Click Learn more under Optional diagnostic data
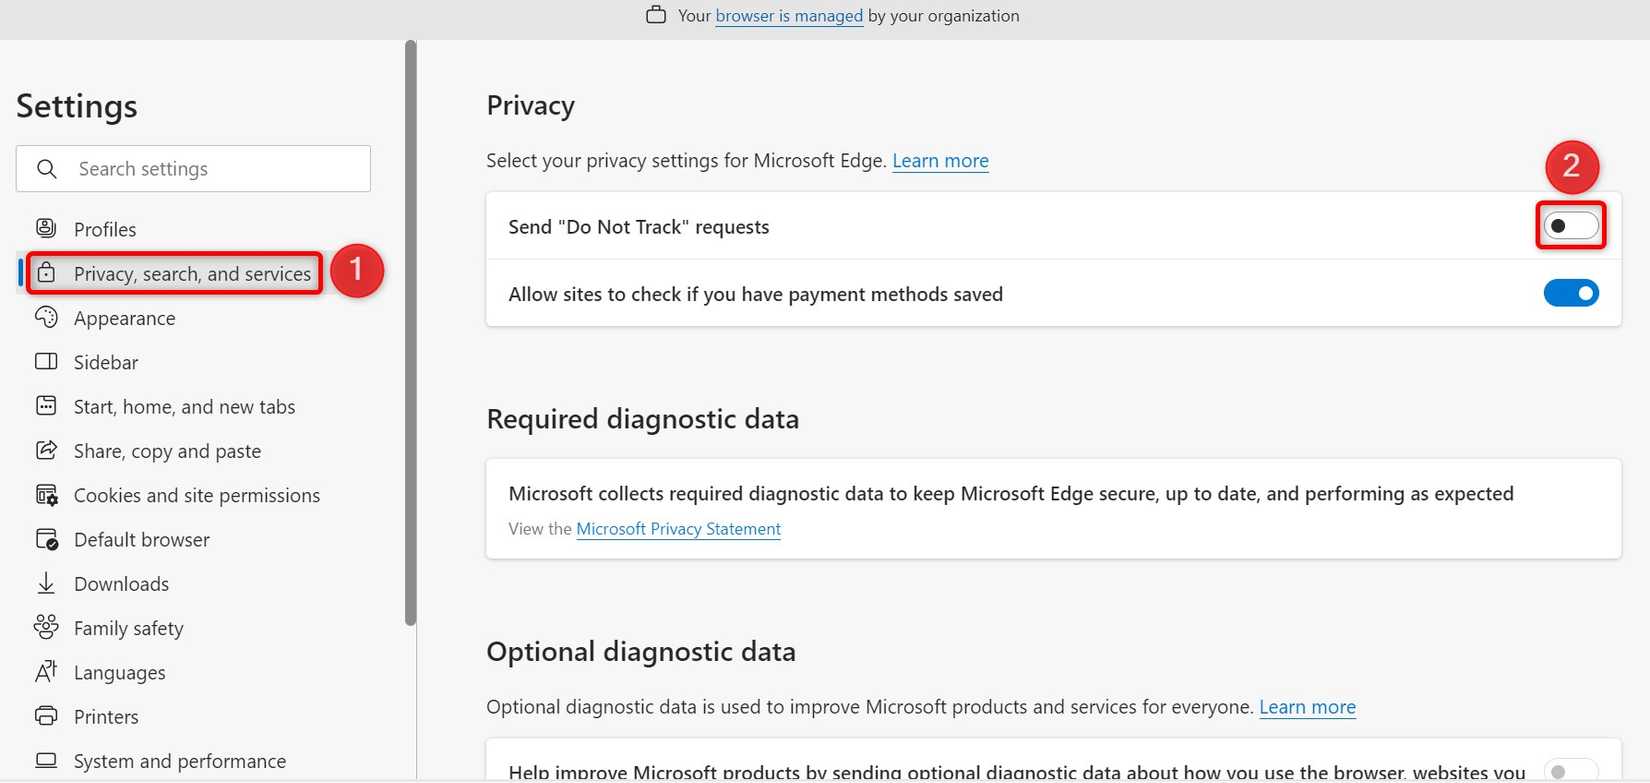 pyautogui.click(x=1307, y=707)
